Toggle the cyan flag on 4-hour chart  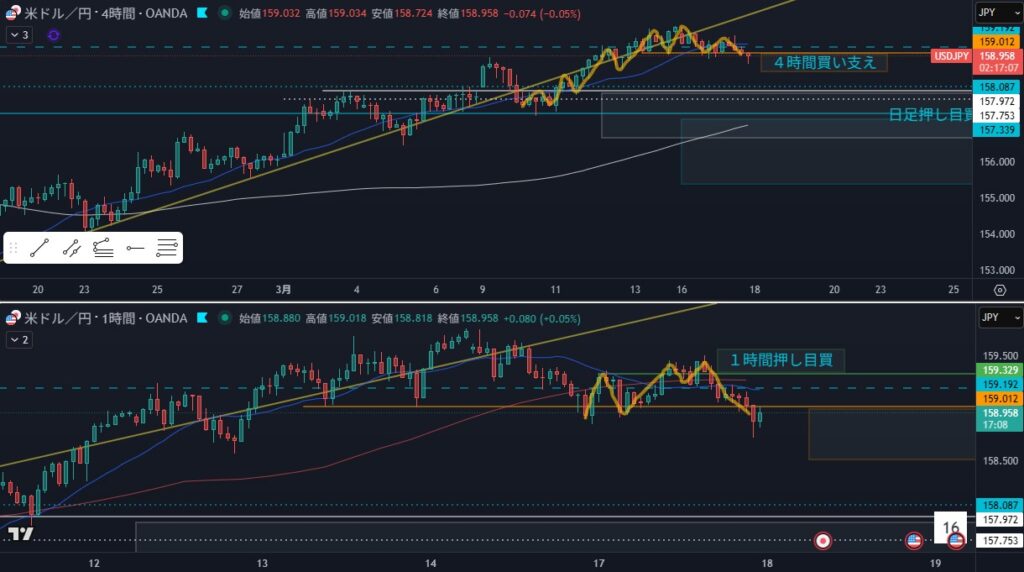click(202, 14)
